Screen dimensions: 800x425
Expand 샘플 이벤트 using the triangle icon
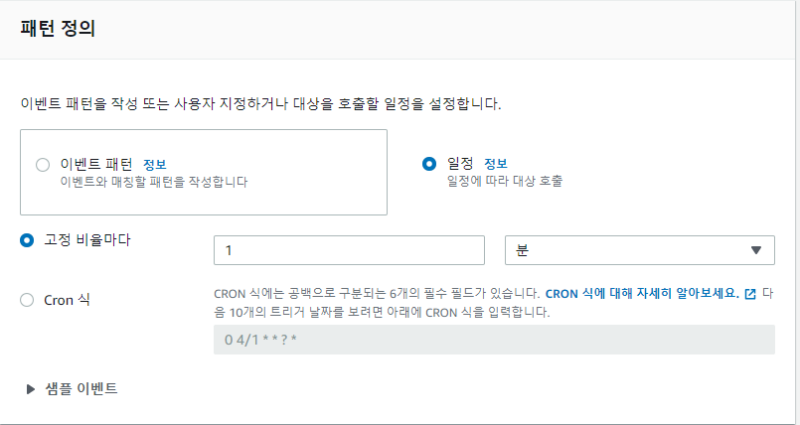(30, 389)
